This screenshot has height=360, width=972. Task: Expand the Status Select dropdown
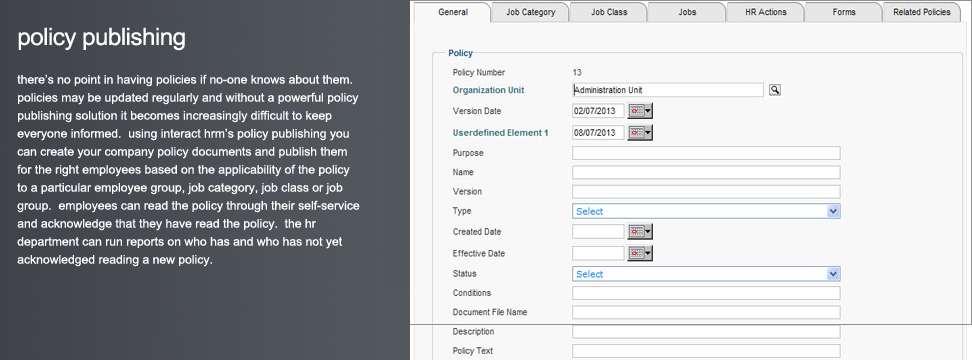tap(706, 274)
